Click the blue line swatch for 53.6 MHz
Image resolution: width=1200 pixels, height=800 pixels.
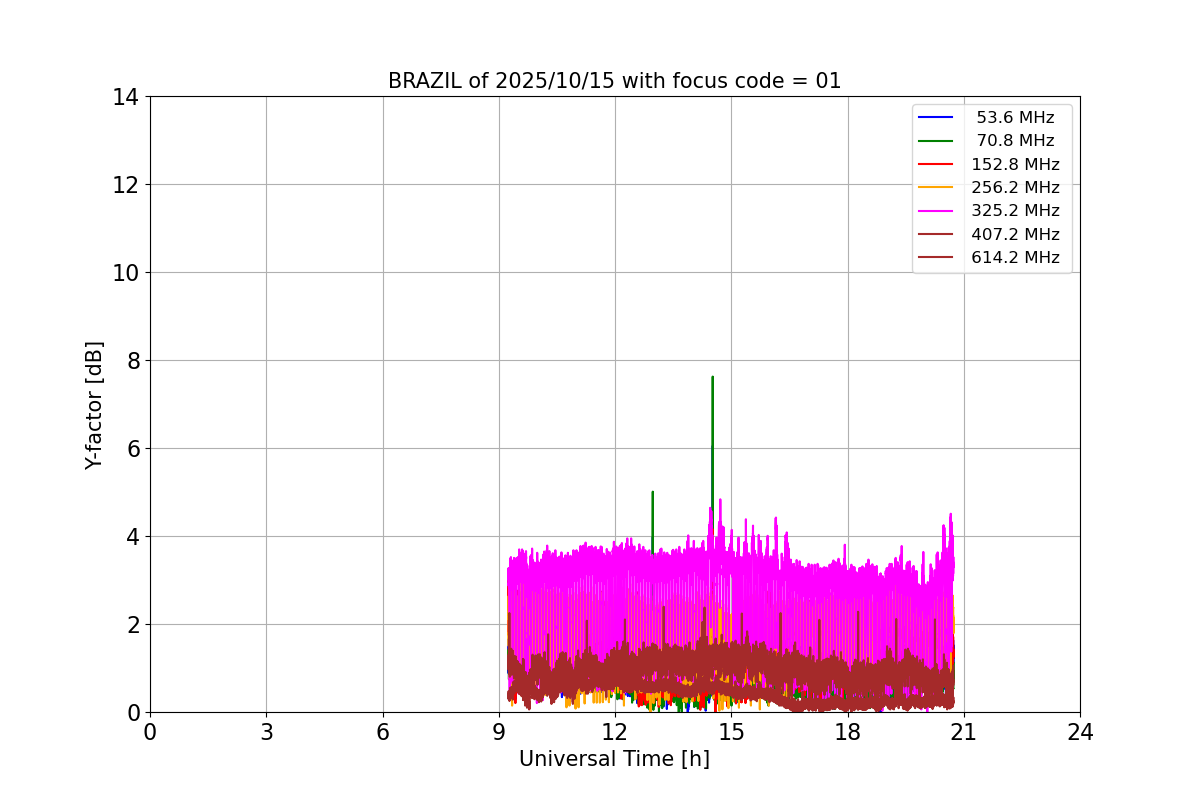[936, 118]
